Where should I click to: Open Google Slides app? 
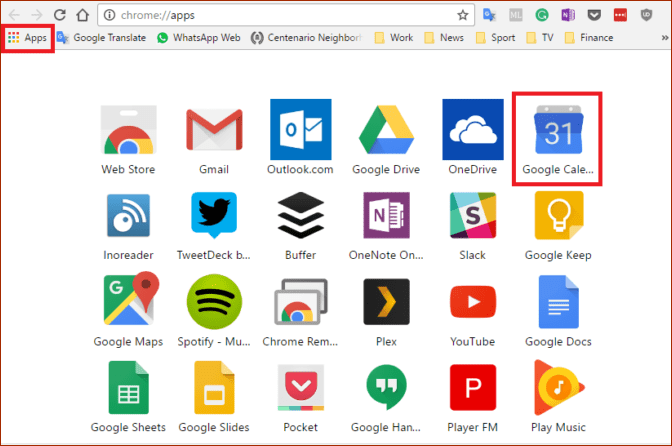point(214,397)
